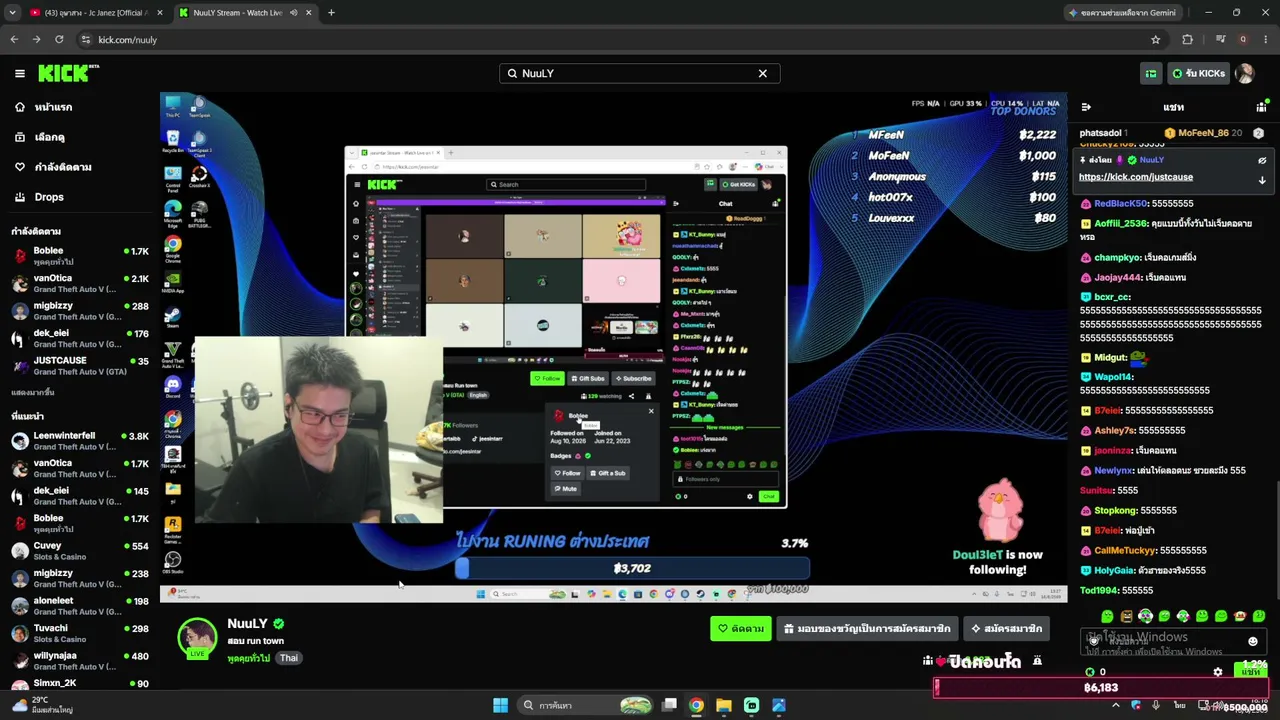1280x720 pixels.
Task: Close the NuuLY Stream browser tab
Action: tap(309, 13)
